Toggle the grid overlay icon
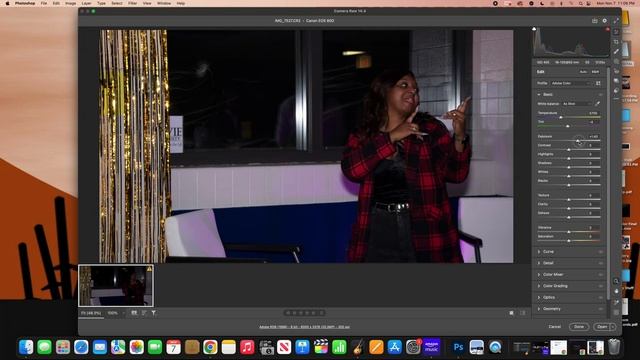 (616, 312)
